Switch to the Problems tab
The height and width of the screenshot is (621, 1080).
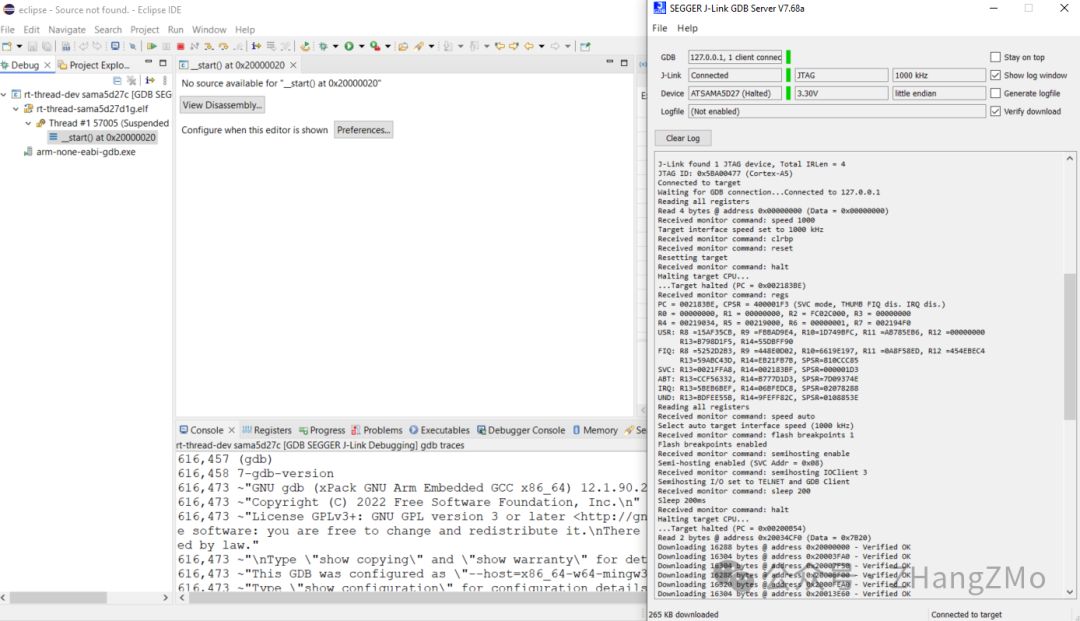click(377, 430)
